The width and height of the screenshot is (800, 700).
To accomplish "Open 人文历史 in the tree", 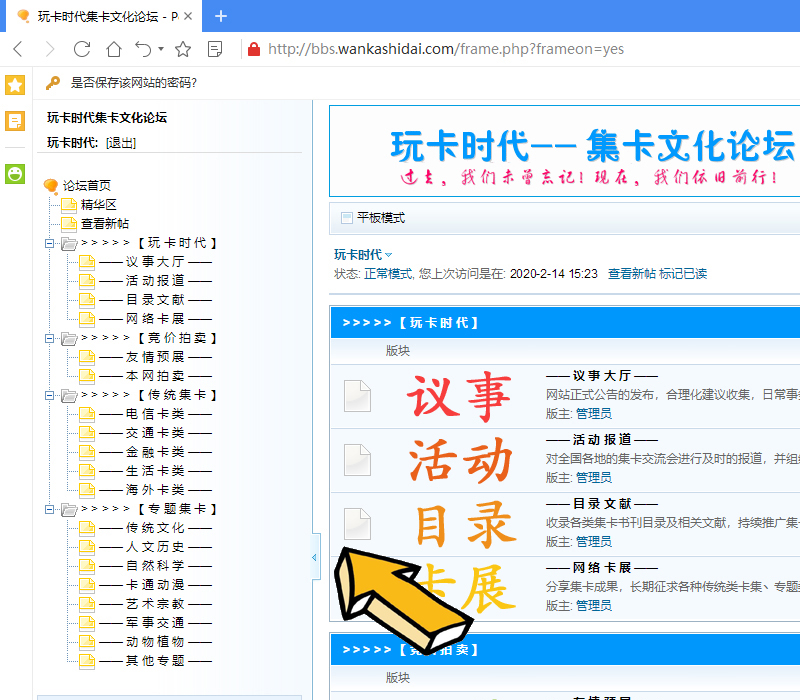I will pos(155,547).
